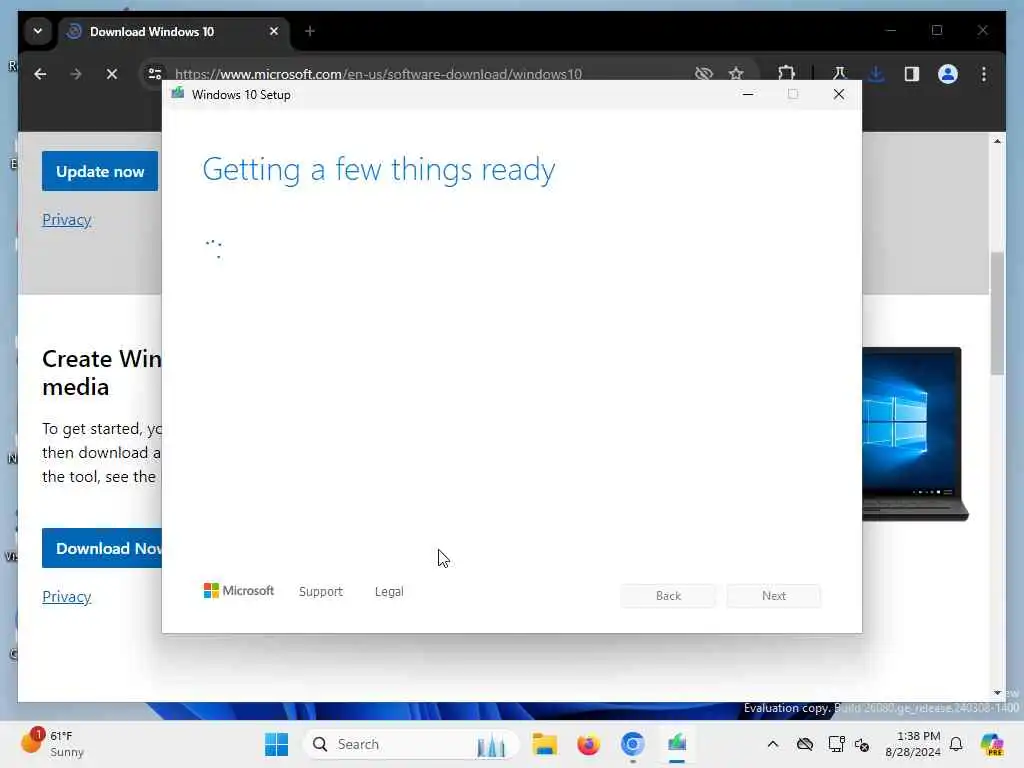Open the Legal link in Setup
The height and width of the screenshot is (768, 1024).
point(389,591)
